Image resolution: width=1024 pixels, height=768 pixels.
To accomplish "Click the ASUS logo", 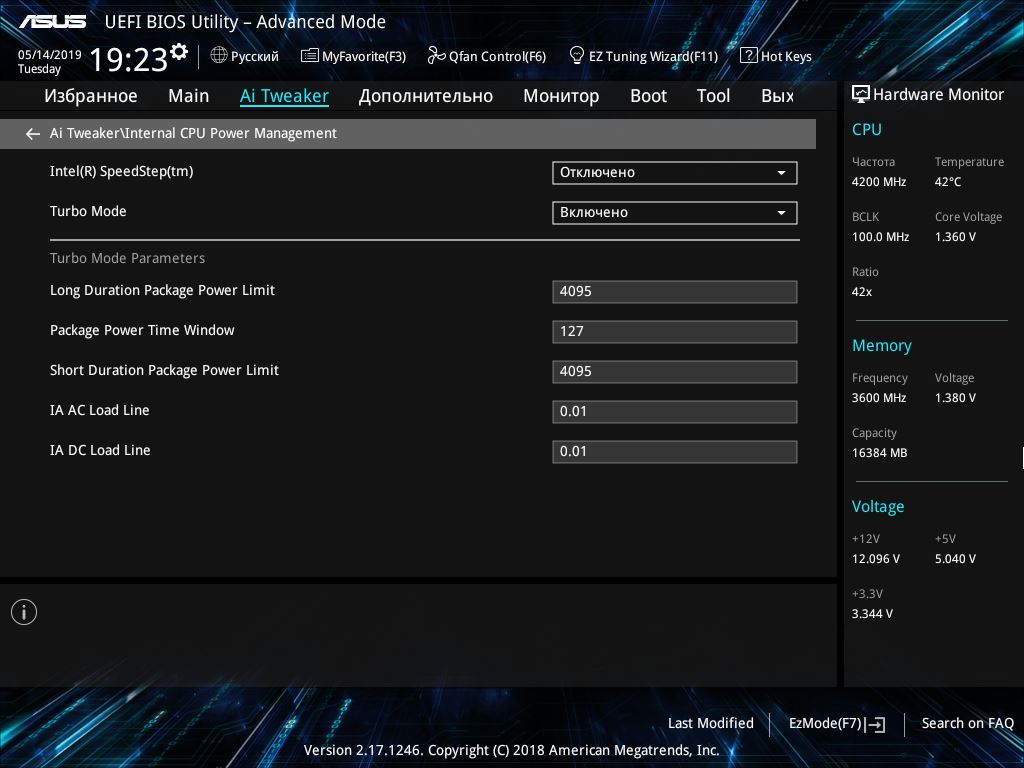I will tap(52, 22).
